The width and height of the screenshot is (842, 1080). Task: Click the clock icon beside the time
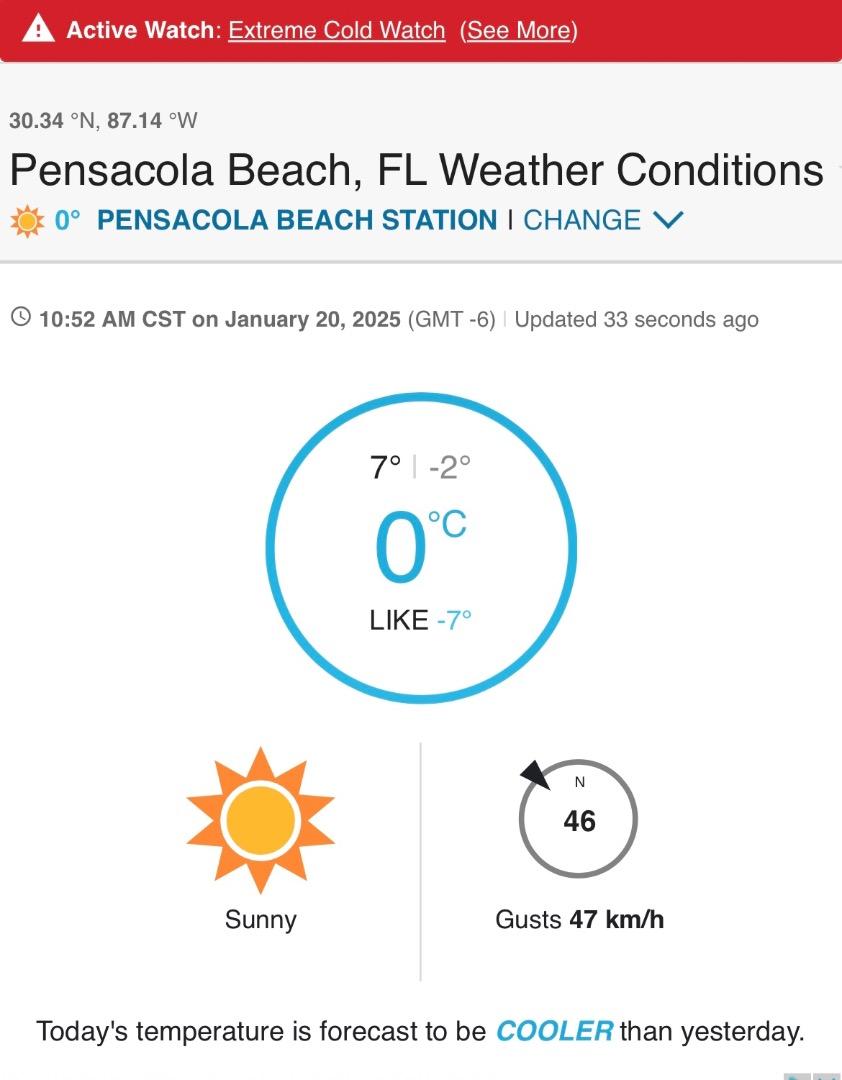click(x=21, y=318)
